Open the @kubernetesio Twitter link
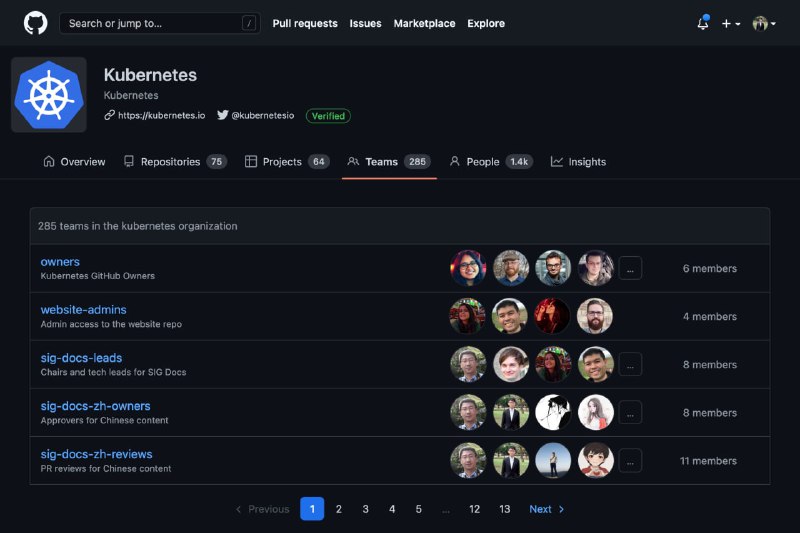Screen dimensions: 800x533 pos(256,115)
